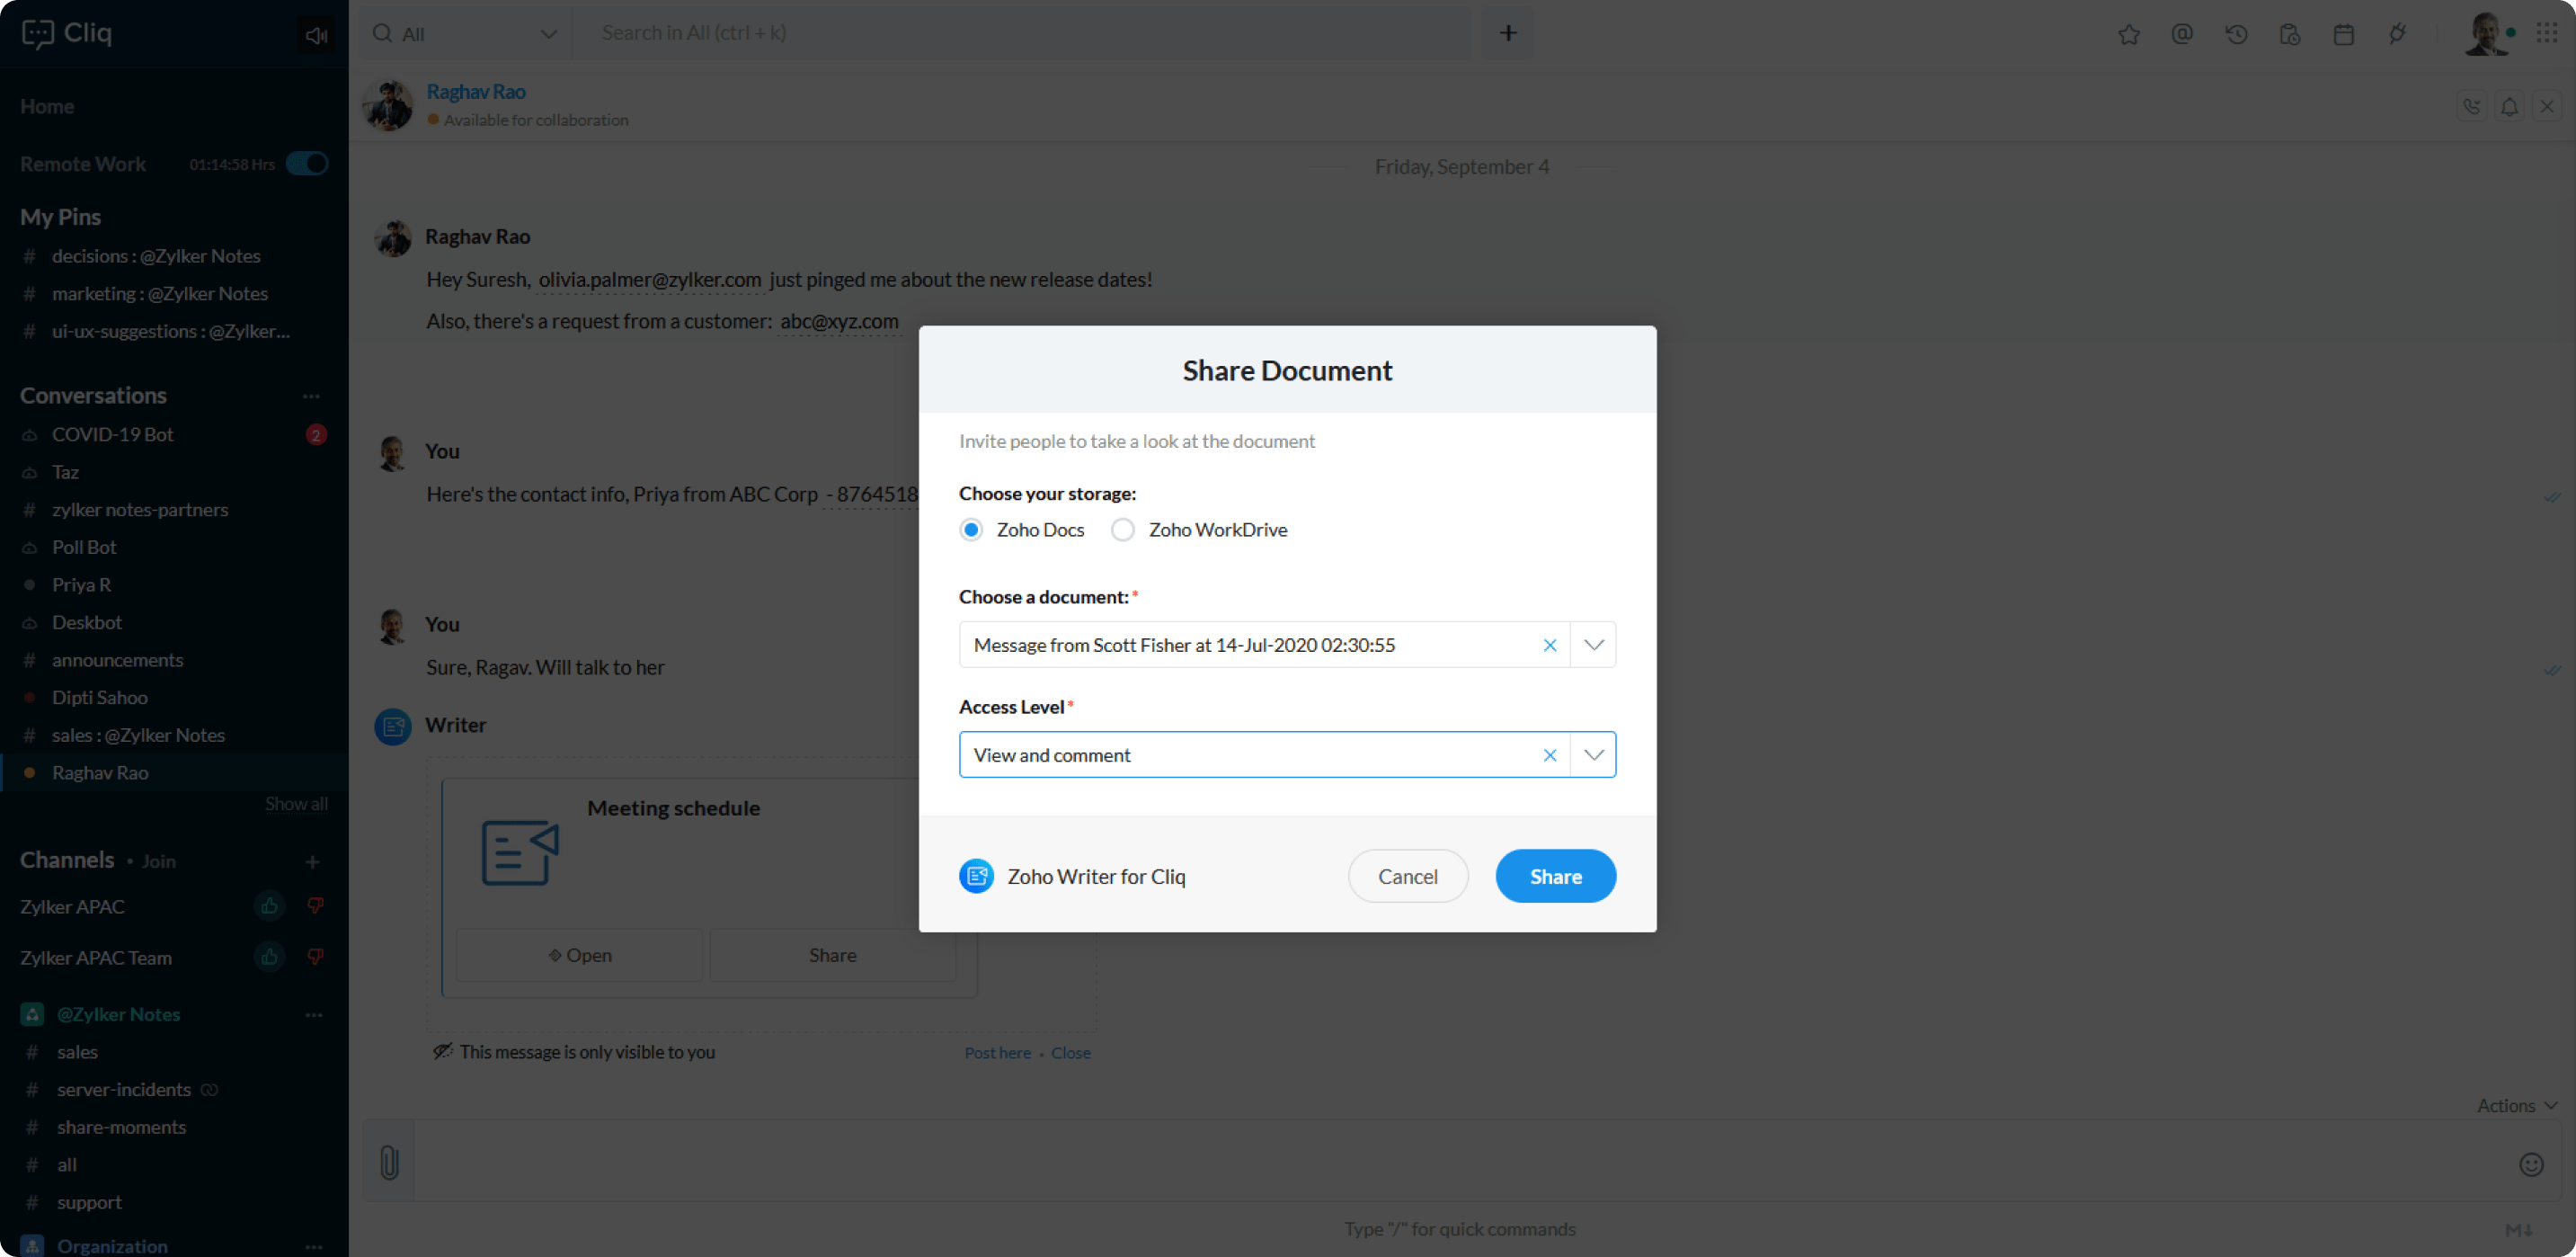Open the Access Level dropdown arrow
2576x1257 pixels.
(1593, 755)
